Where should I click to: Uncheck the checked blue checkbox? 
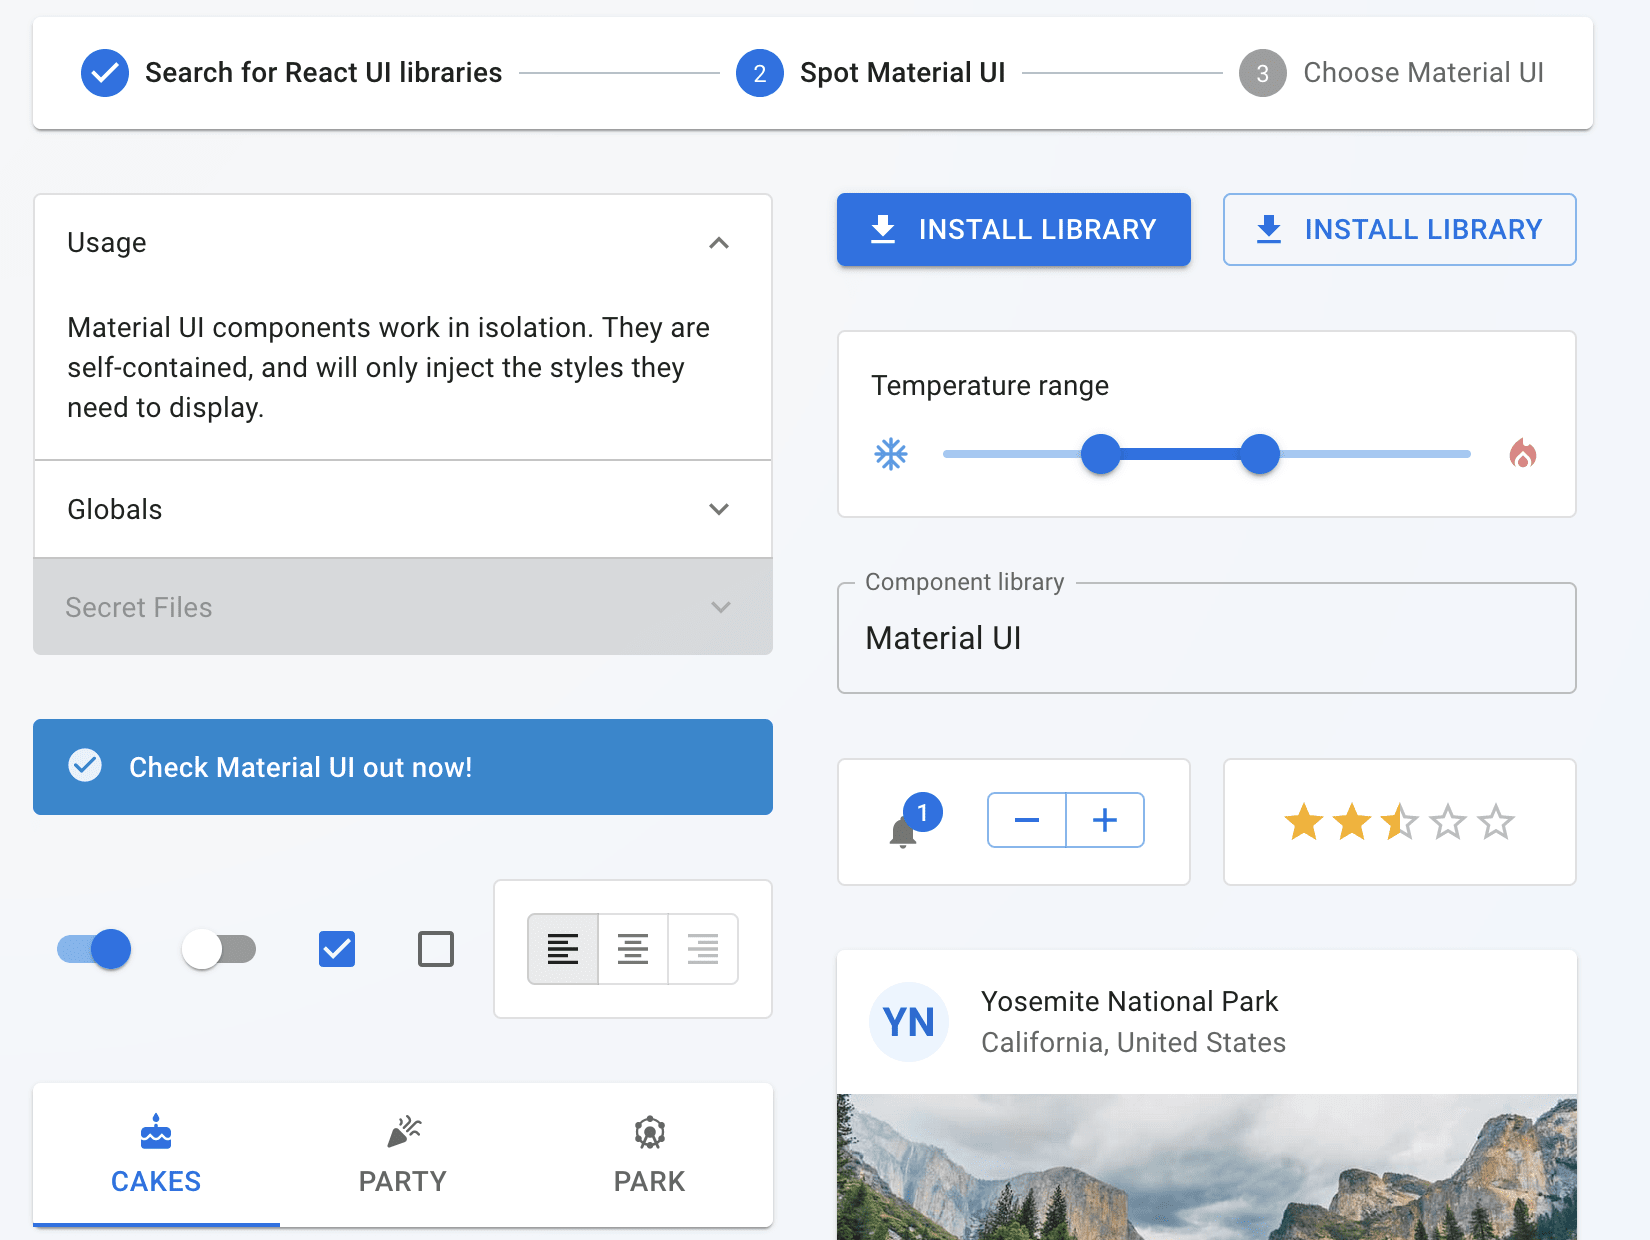coord(337,949)
